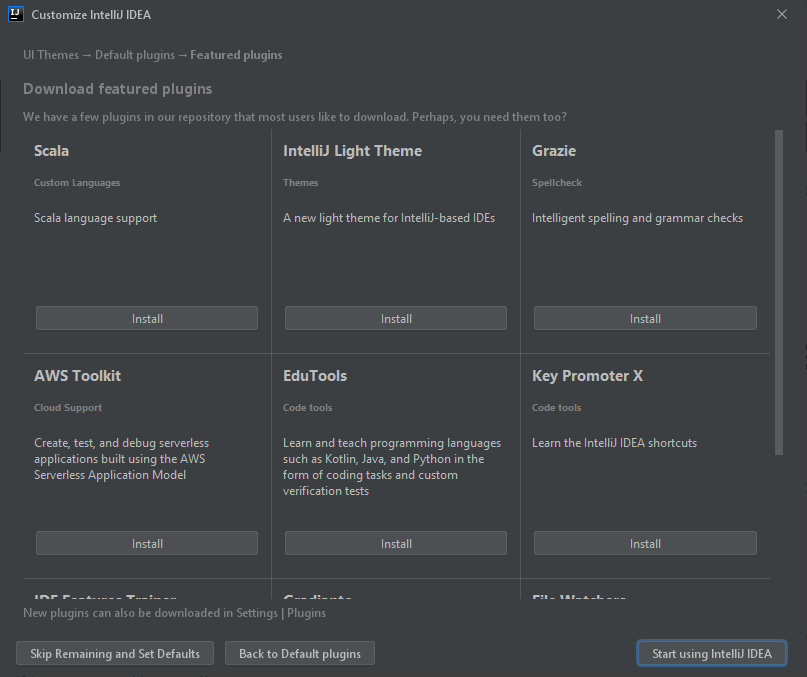The image size is (807, 677).
Task: Install the Grazie spellcheck plugin
Action: coord(645,318)
